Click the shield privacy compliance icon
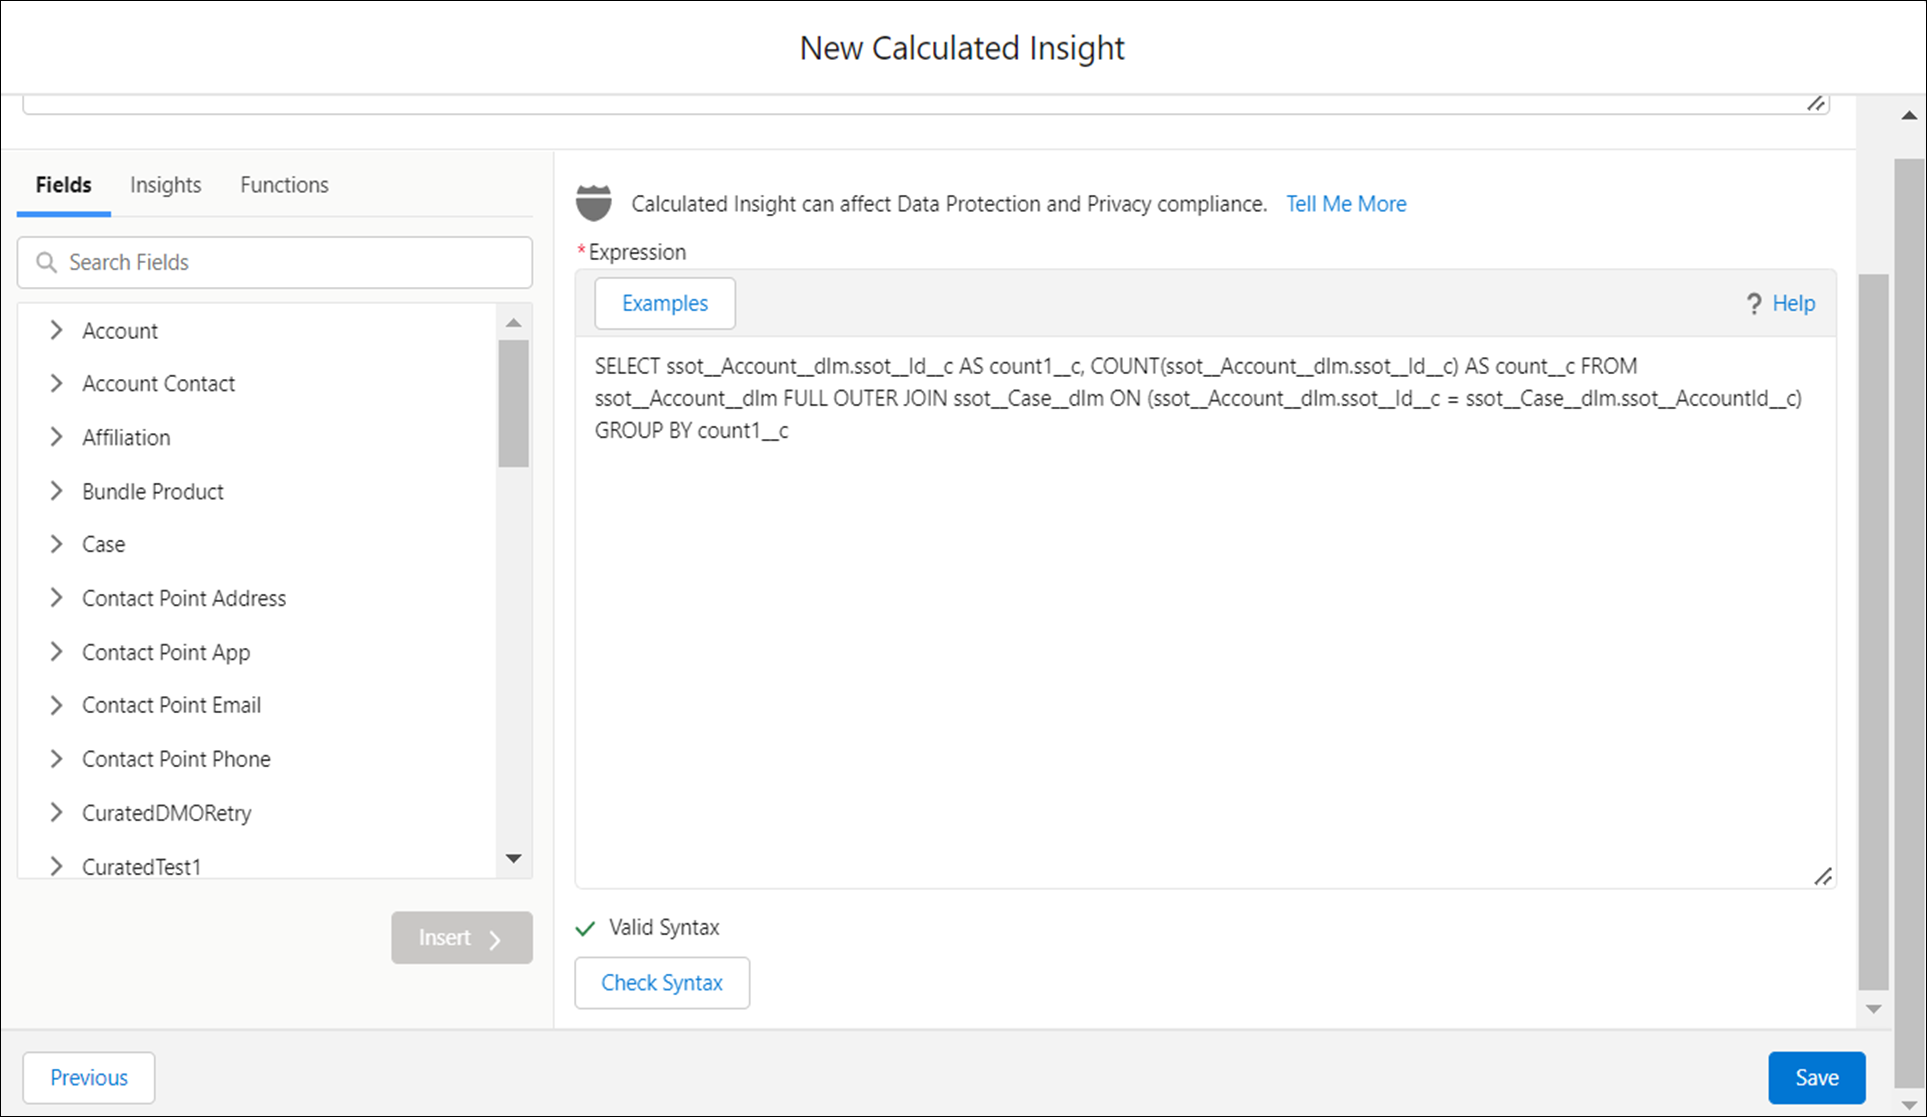The height and width of the screenshot is (1117, 1927). tap(594, 202)
